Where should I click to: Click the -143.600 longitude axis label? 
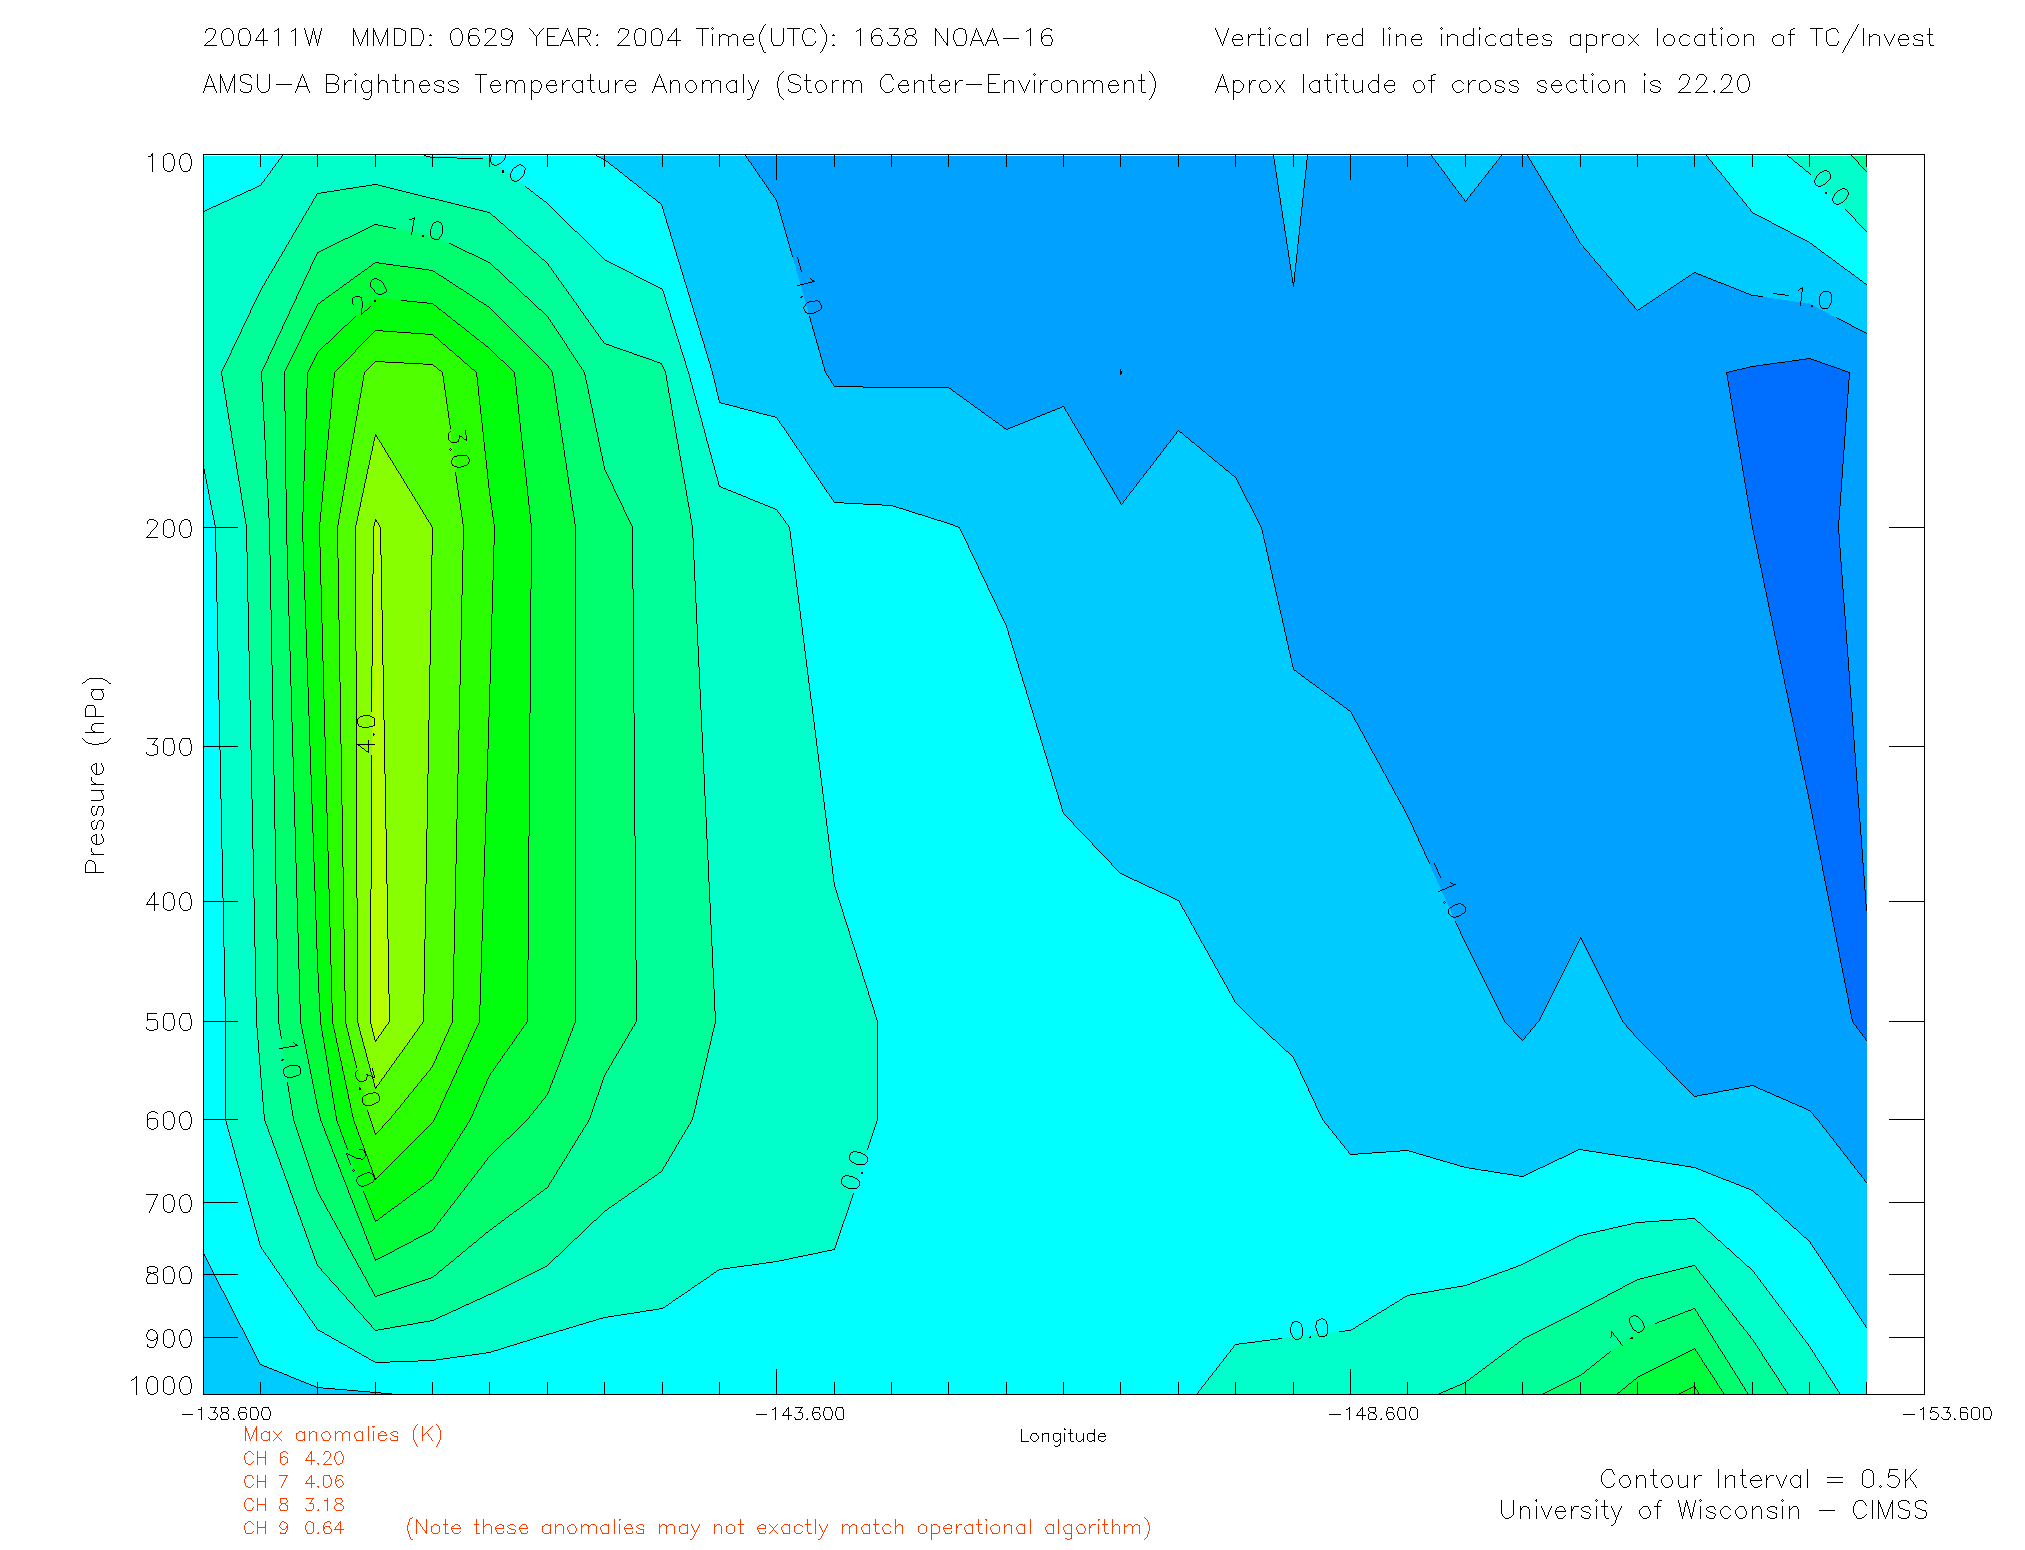(x=799, y=1413)
